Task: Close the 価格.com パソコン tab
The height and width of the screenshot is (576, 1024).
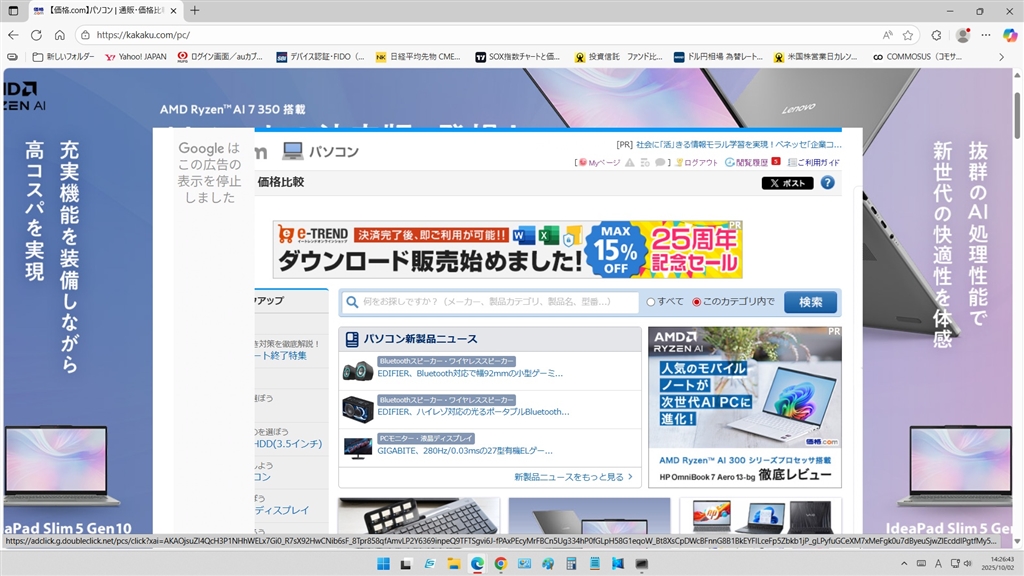Action: tap(173, 11)
